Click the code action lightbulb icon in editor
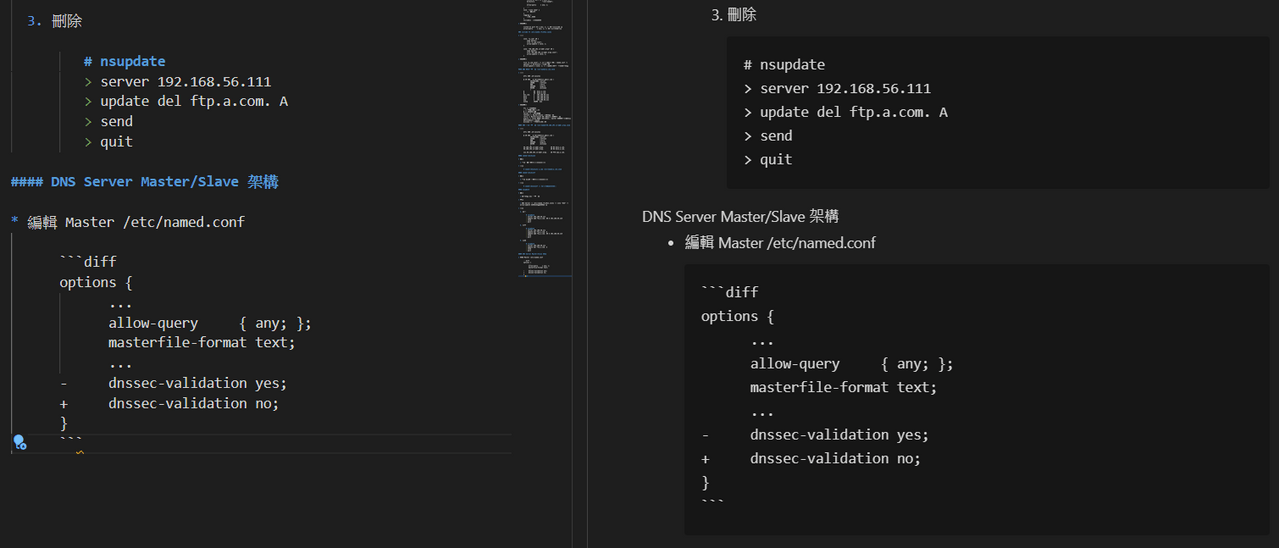This screenshot has width=1279, height=548. 19,442
